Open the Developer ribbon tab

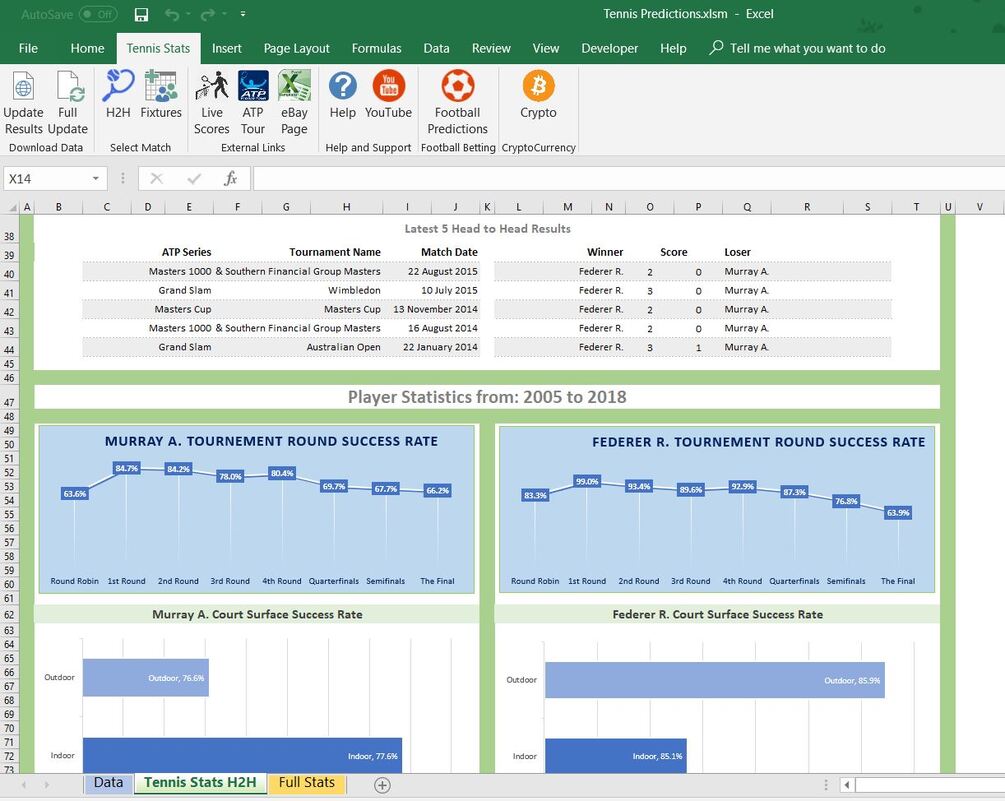coord(610,48)
